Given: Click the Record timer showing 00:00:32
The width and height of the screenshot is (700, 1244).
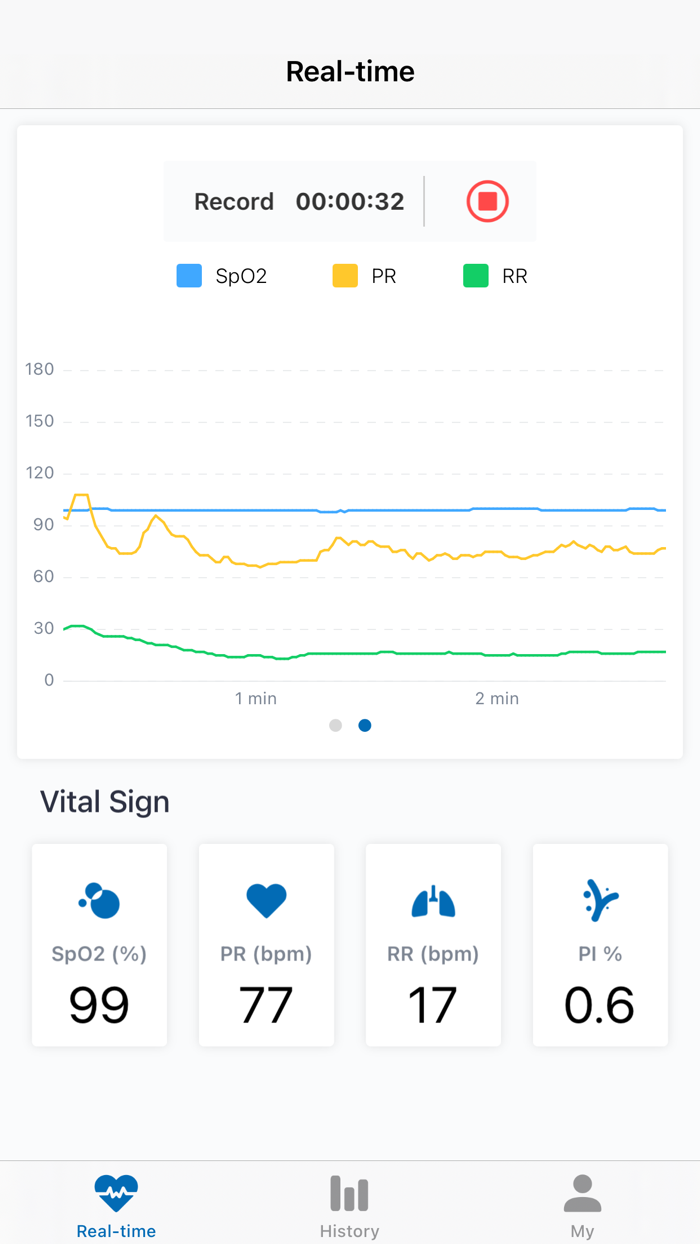Looking at the screenshot, I should coord(349,201).
